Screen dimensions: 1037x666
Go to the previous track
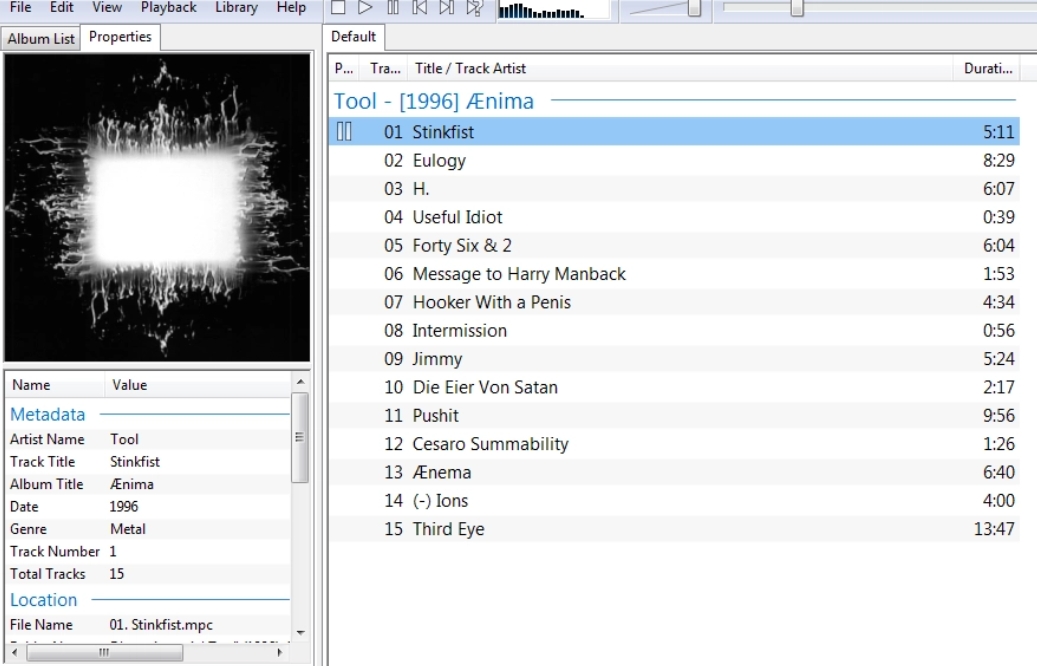pos(419,7)
